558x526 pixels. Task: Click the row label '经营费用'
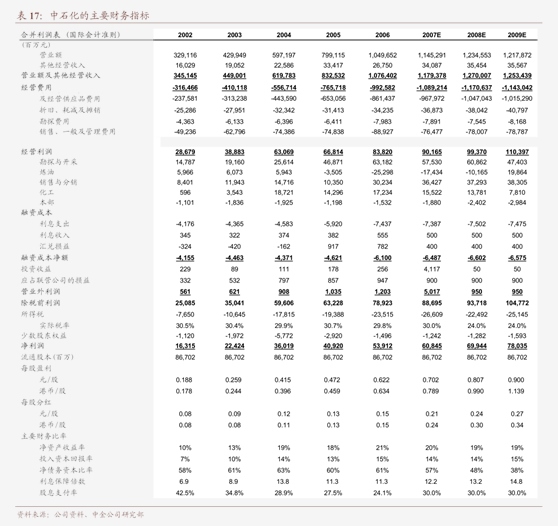pos(36,88)
